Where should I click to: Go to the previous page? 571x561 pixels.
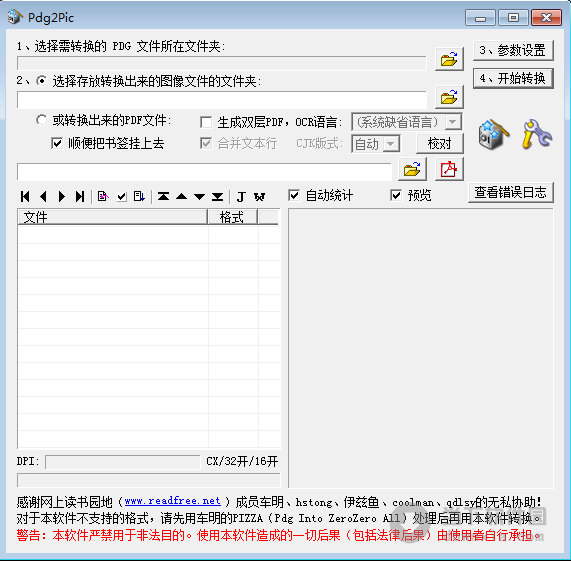[43, 197]
